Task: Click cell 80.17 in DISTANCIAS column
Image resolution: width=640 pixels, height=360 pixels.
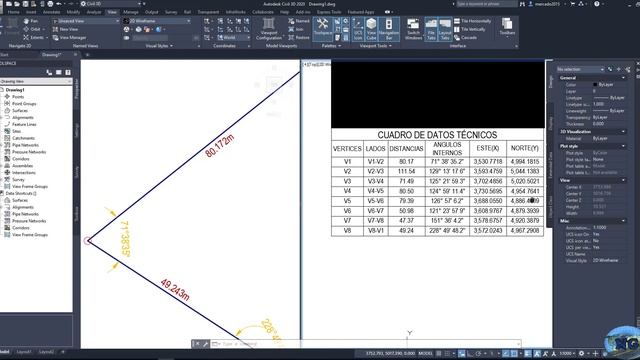Action: coord(406,162)
